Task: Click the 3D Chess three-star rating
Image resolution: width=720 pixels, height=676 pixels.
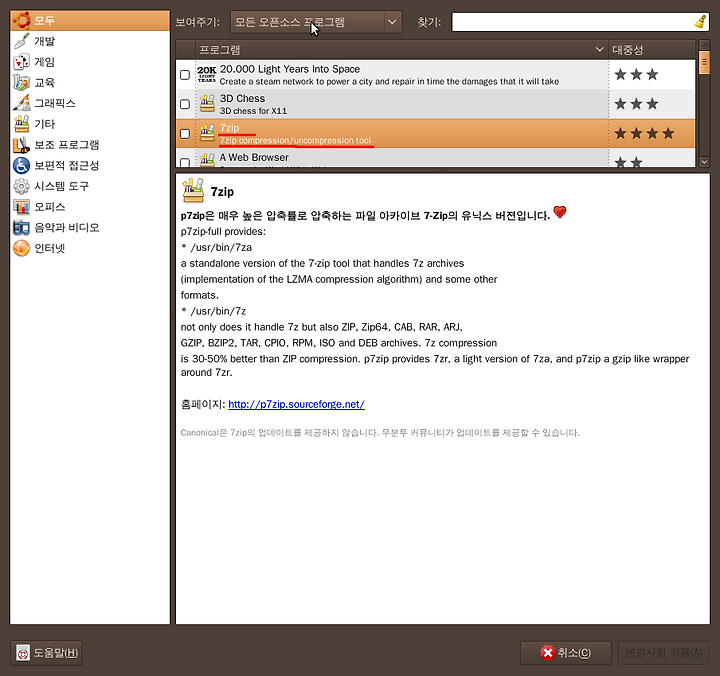Action: coord(636,104)
